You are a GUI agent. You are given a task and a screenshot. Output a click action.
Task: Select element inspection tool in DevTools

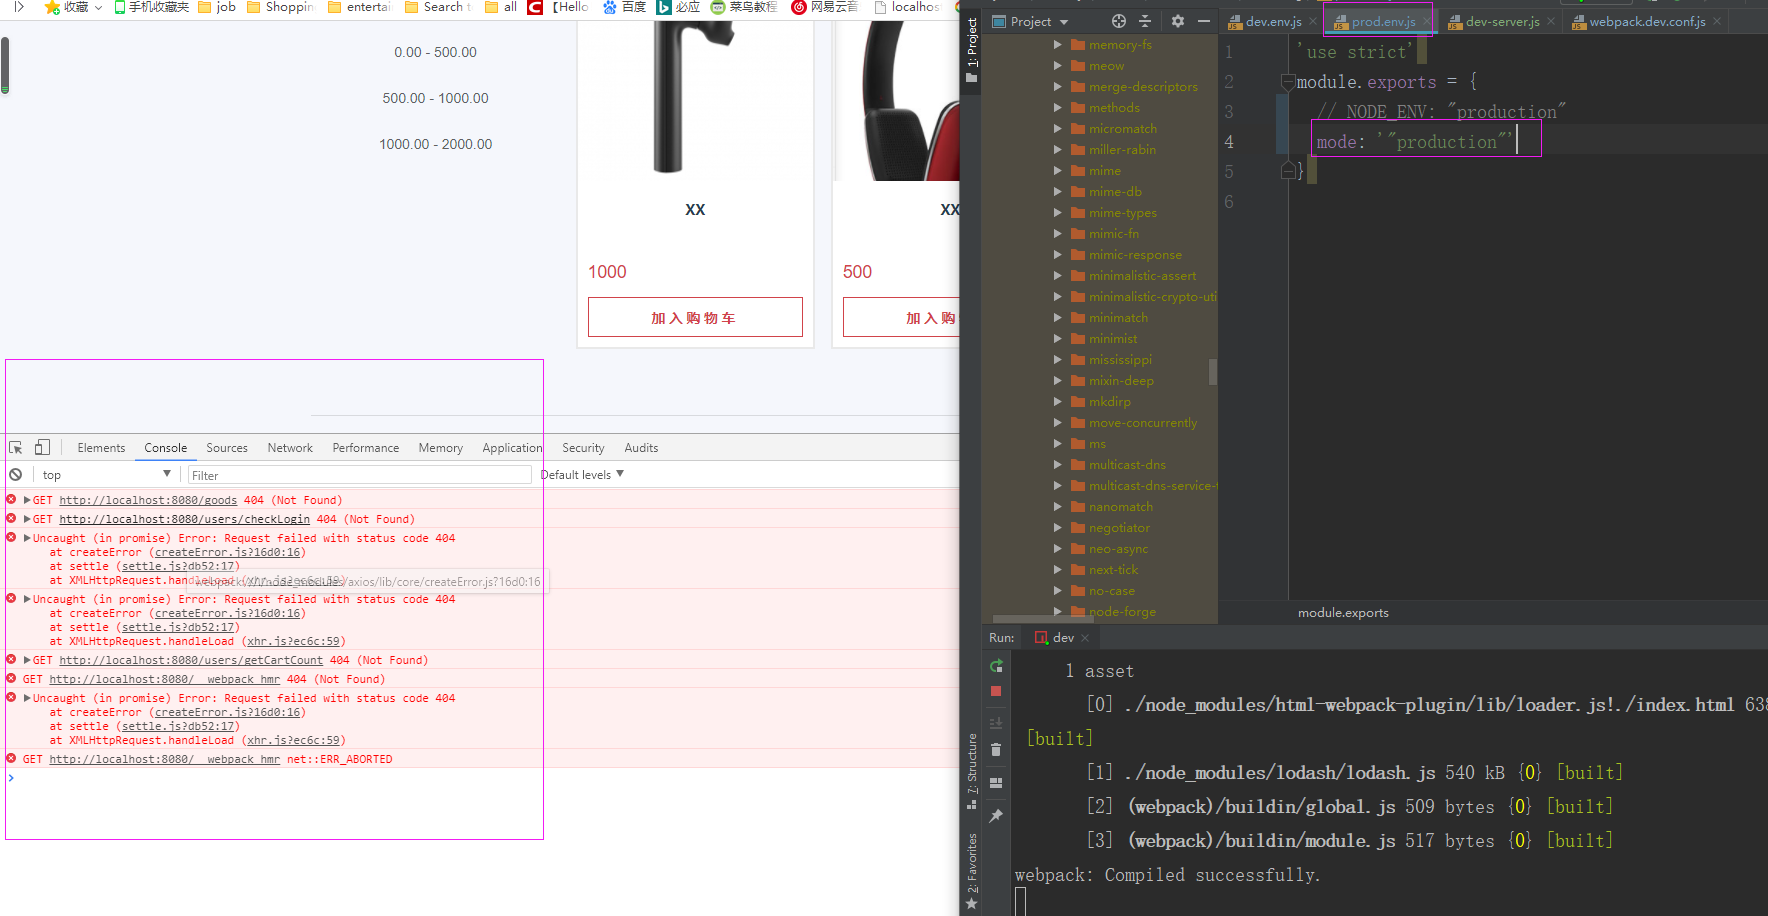[x=15, y=447]
